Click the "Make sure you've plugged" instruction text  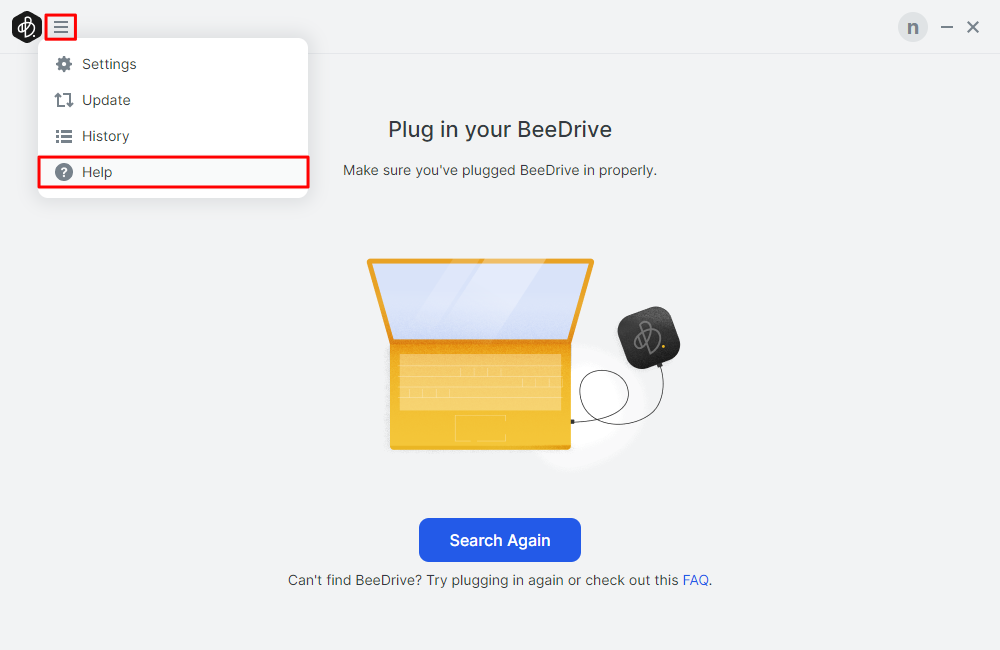click(x=500, y=170)
